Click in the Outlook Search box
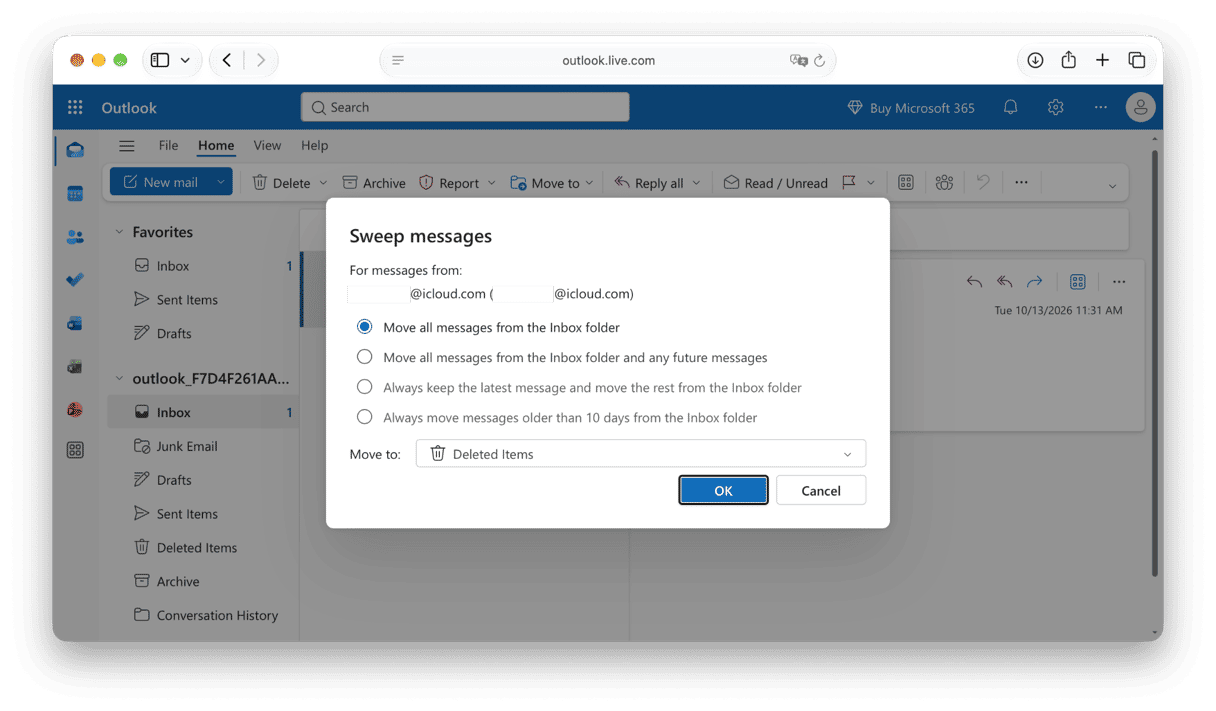This screenshot has width=1216, height=711. pyautogui.click(x=465, y=107)
